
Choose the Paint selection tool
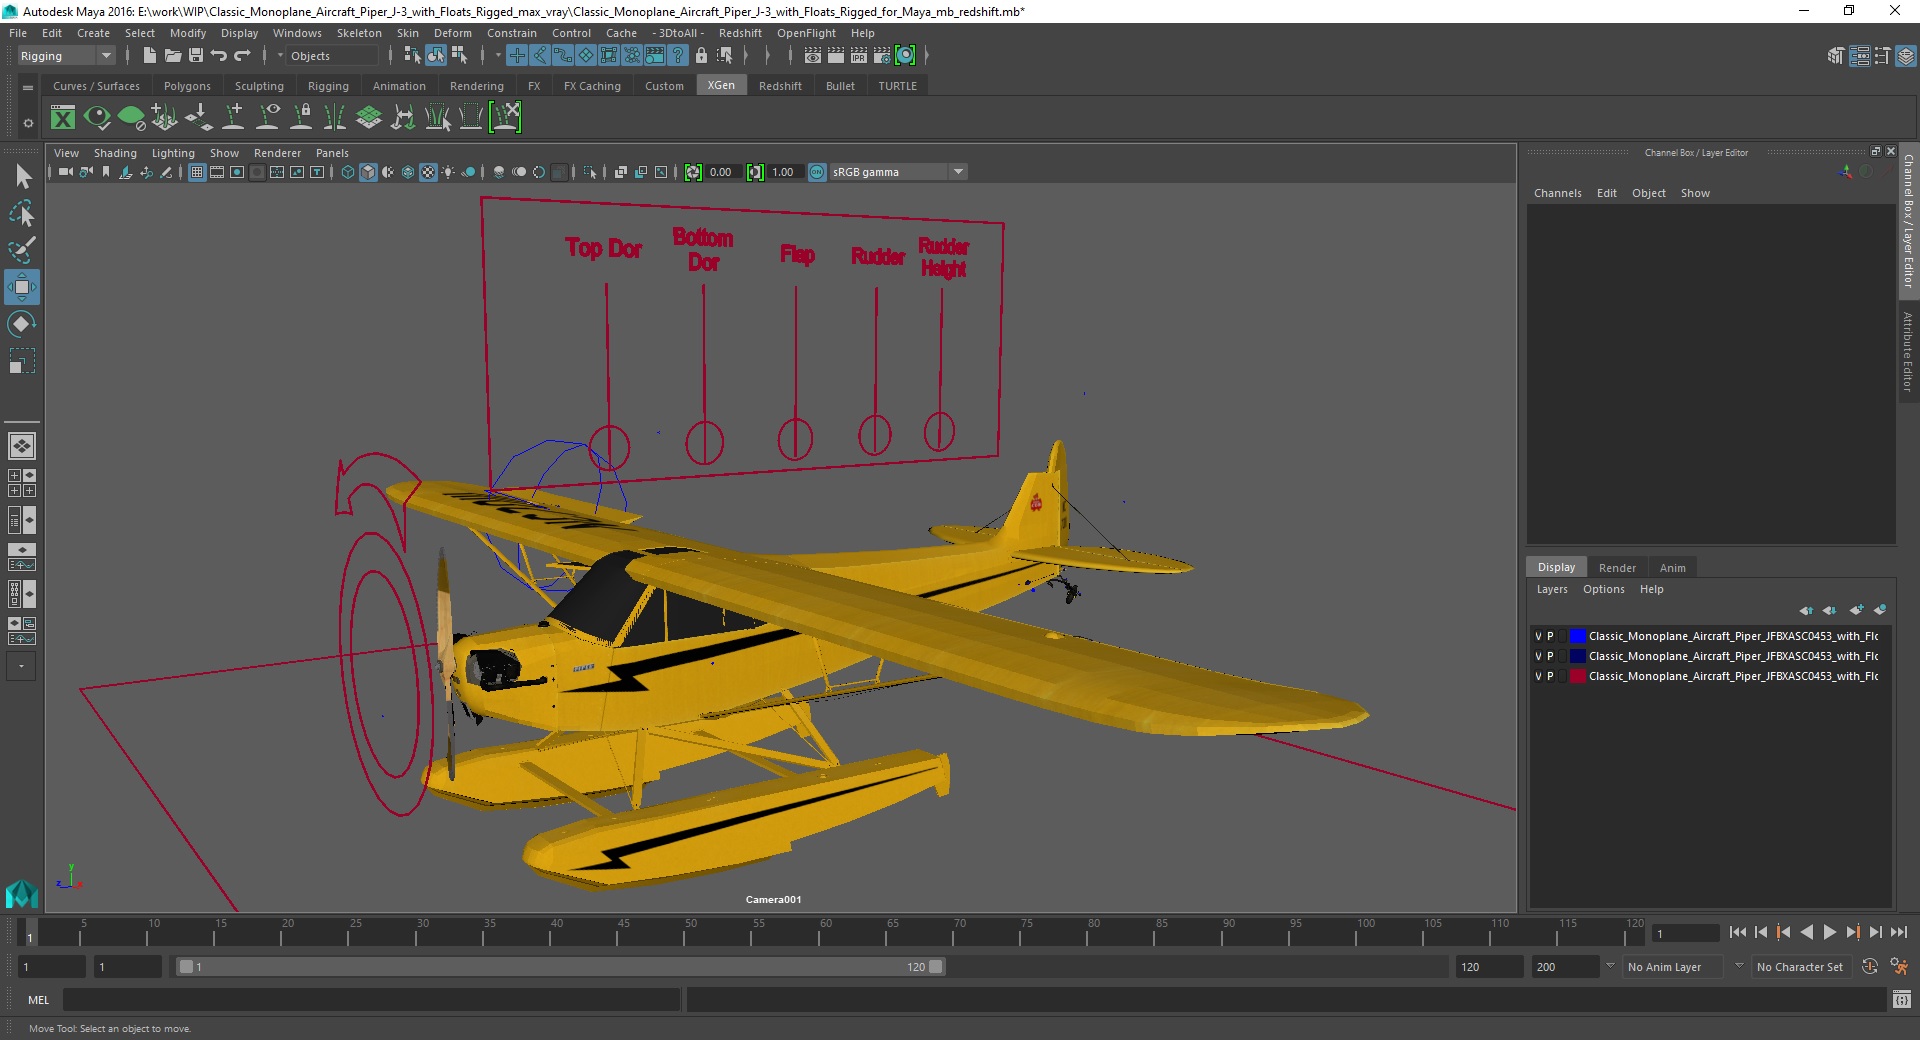(x=22, y=249)
